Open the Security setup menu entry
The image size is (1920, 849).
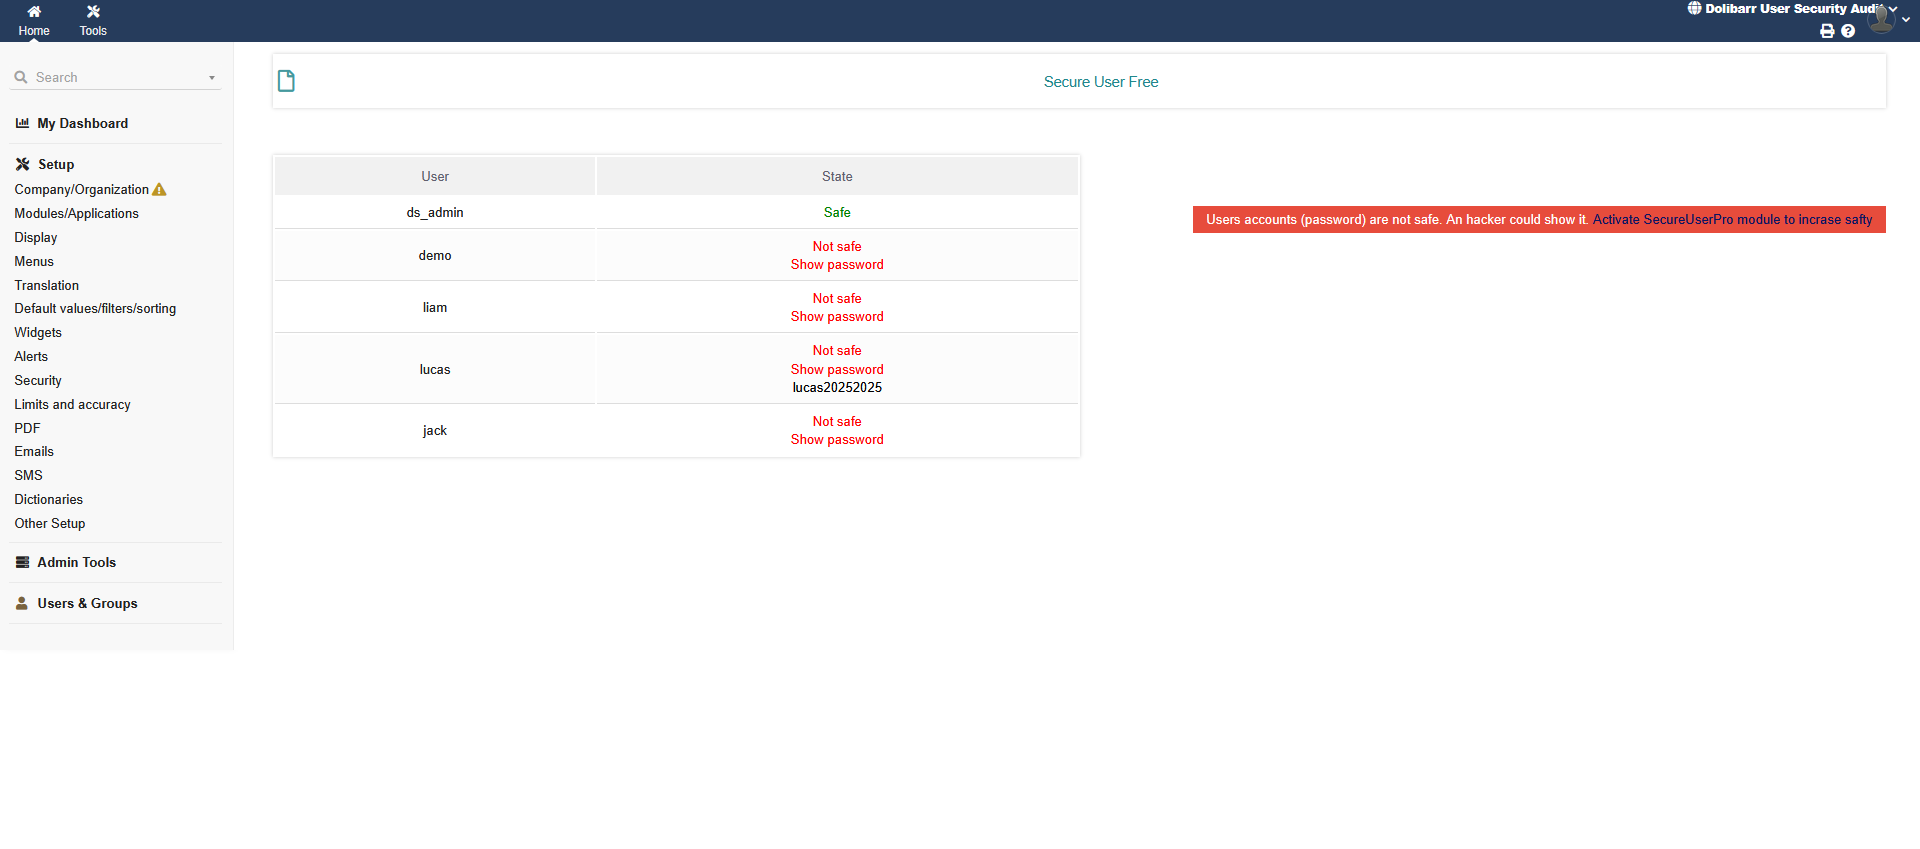pos(38,381)
